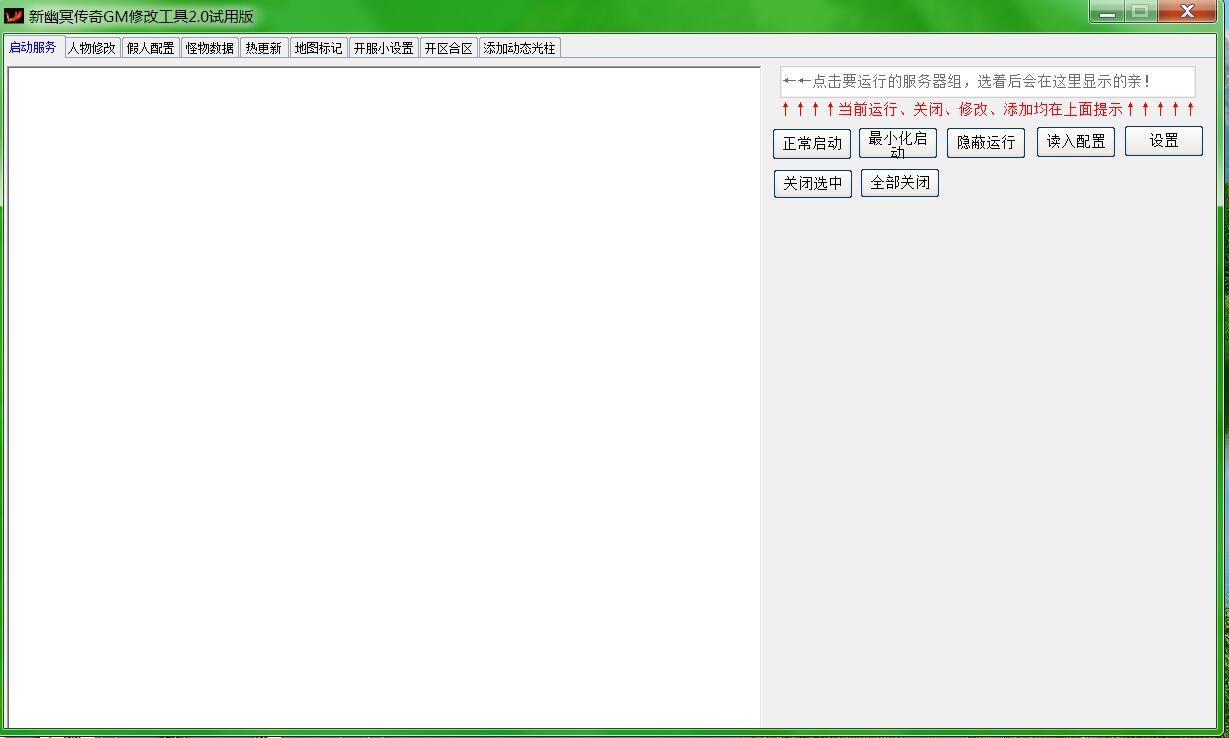Open the 开区合区 tab
The width and height of the screenshot is (1229, 738).
(x=448, y=48)
